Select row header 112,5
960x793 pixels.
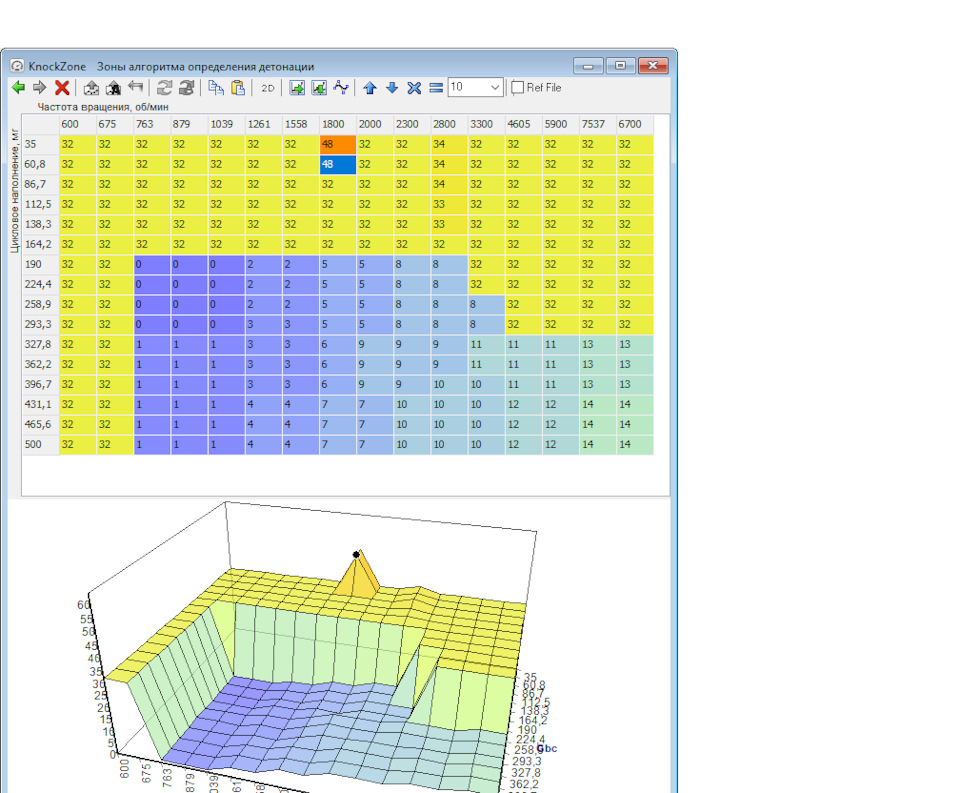[40, 205]
